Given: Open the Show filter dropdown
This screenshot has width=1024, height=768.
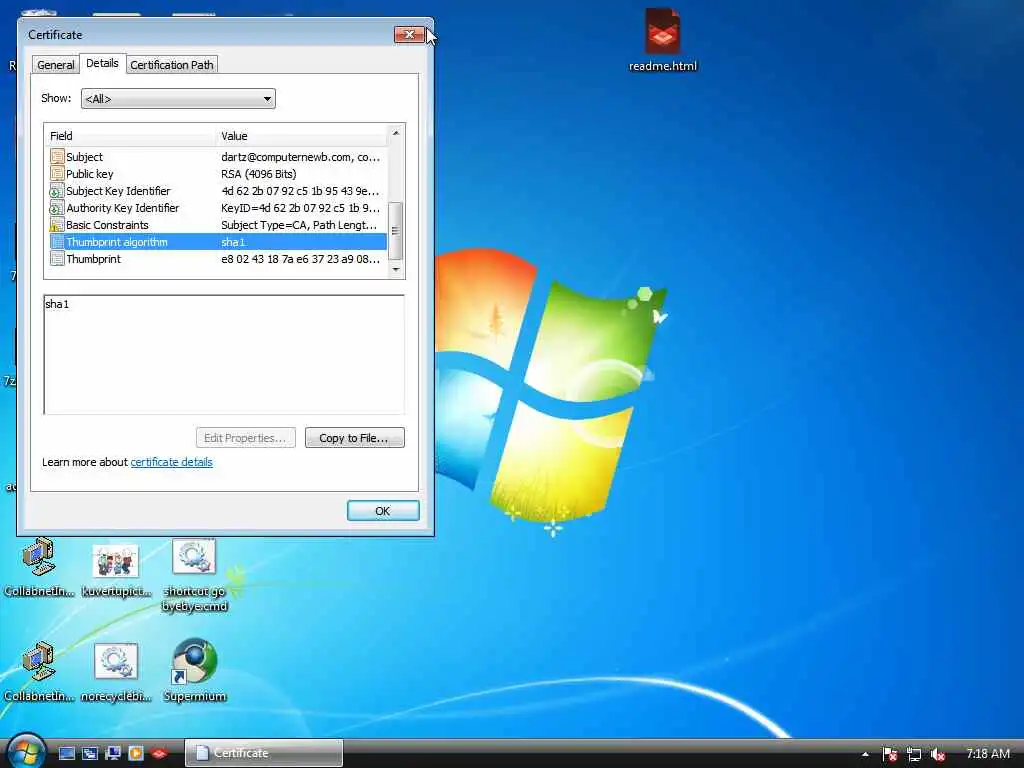Looking at the screenshot, I should point(178,99).
